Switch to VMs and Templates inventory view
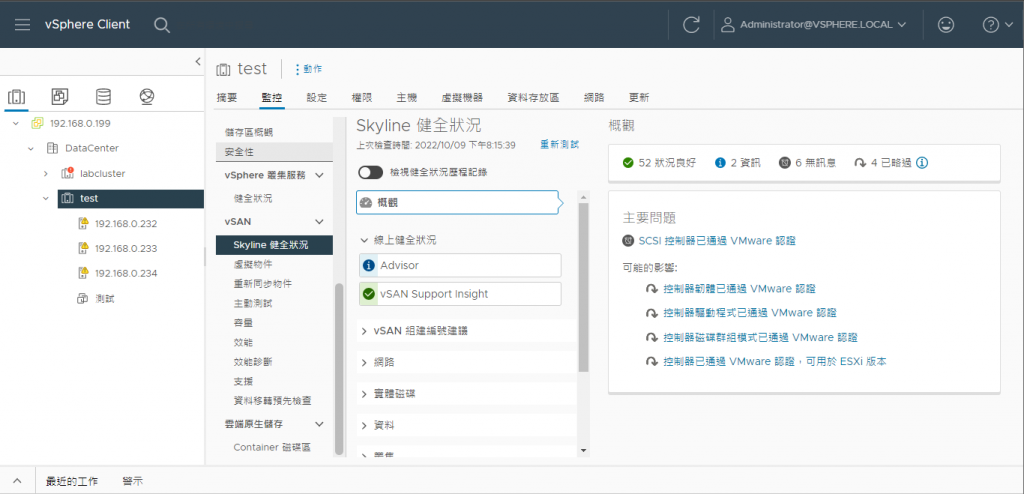The width and height of the screenshot is (1024, 494). coord(60,97)
